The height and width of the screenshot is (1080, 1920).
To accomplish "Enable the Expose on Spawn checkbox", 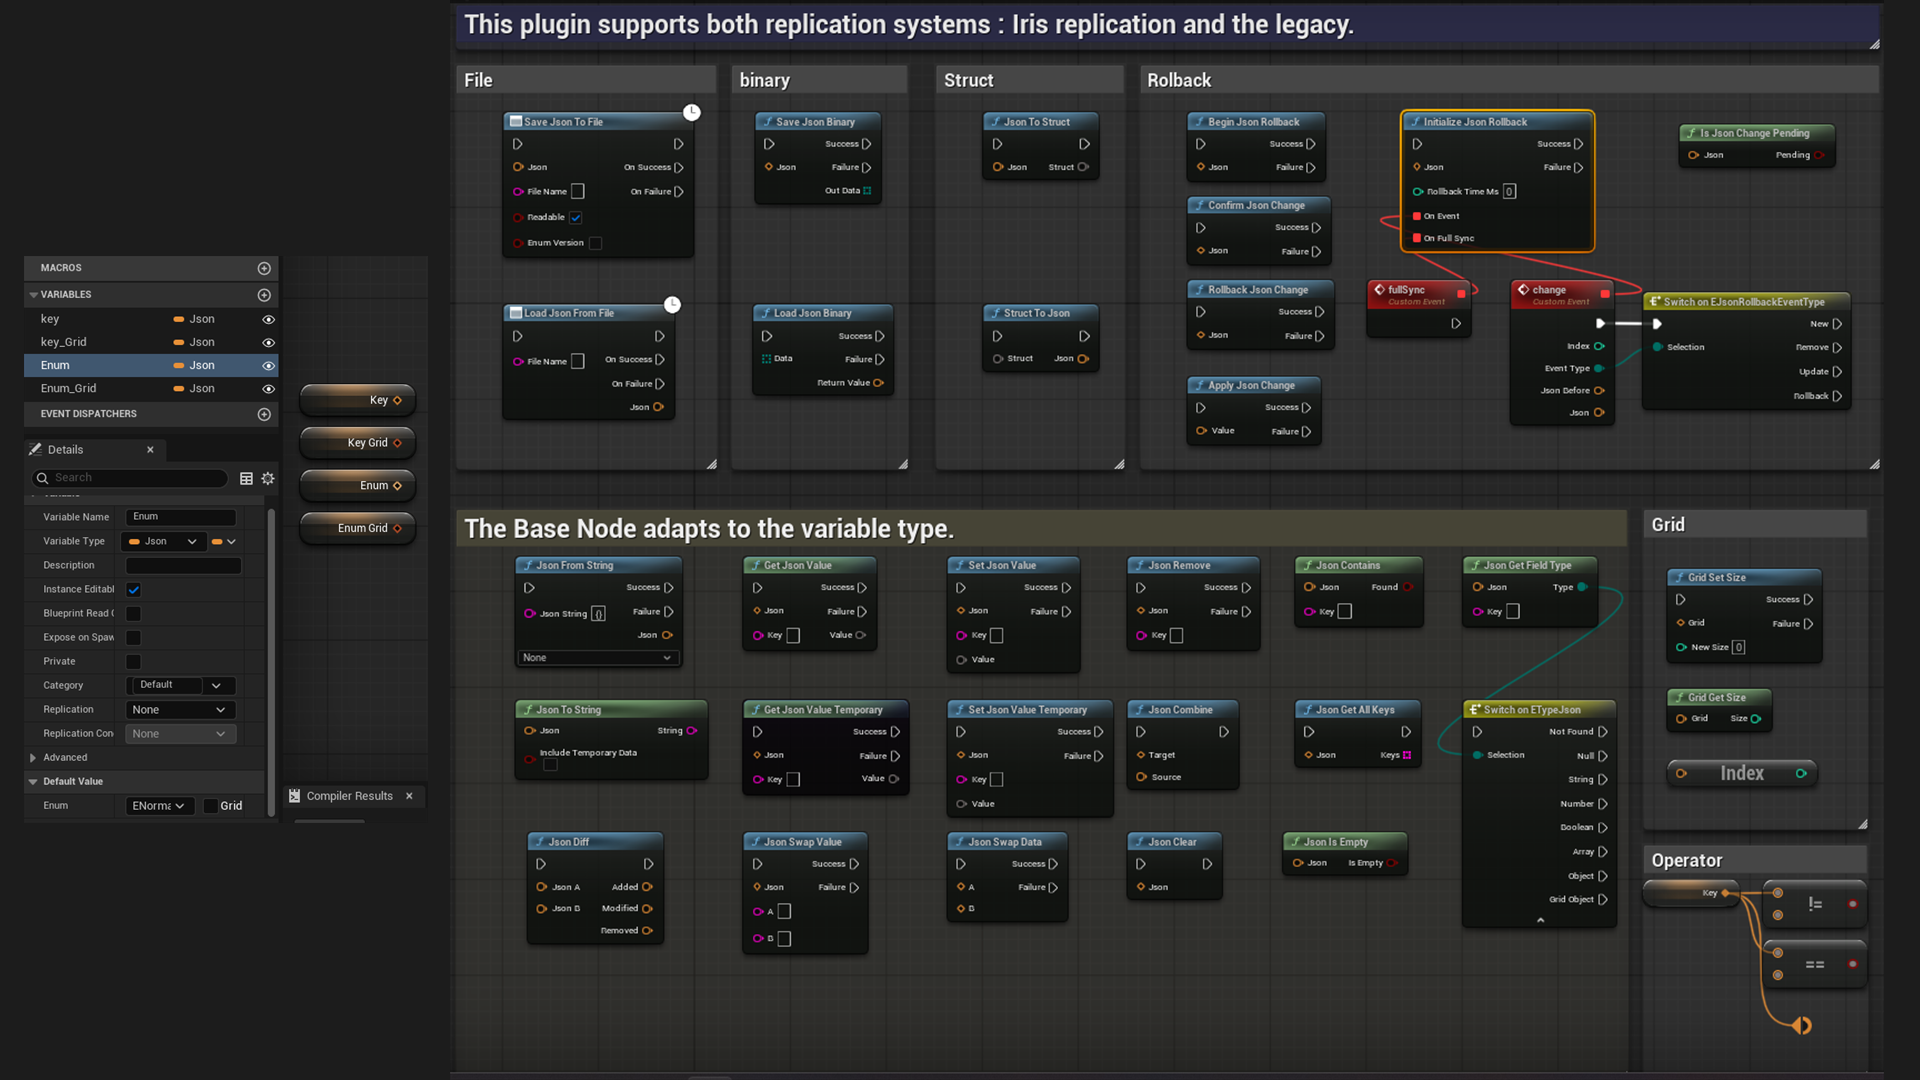I will point(133,638).
